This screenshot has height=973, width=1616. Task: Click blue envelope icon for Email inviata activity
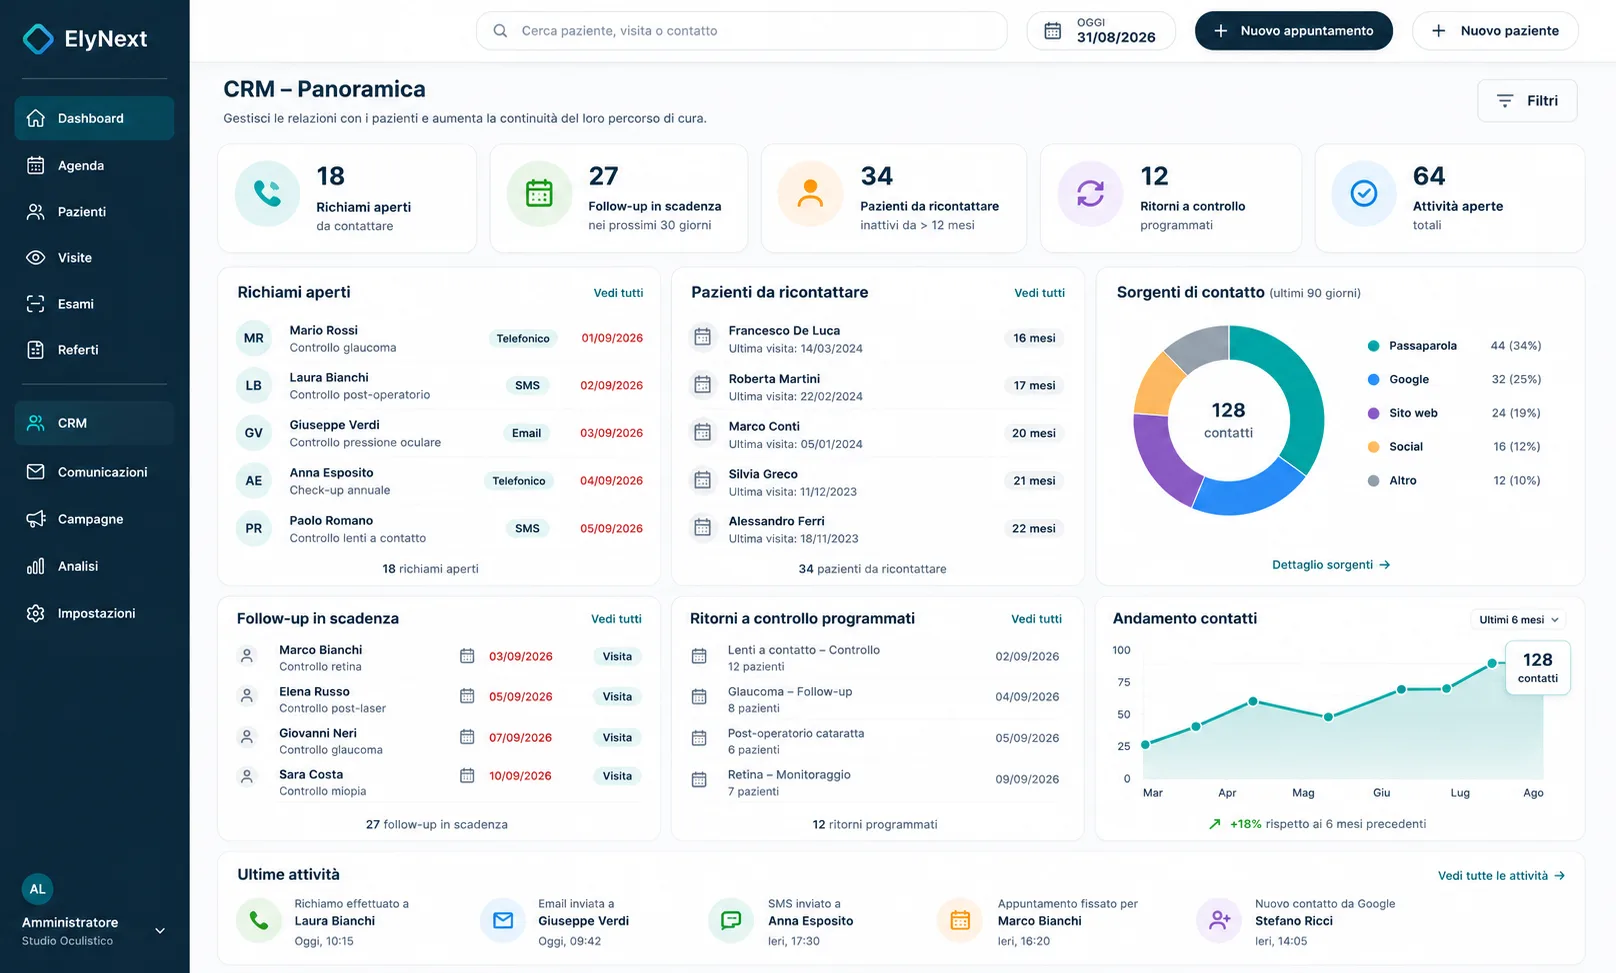(503, 920)
